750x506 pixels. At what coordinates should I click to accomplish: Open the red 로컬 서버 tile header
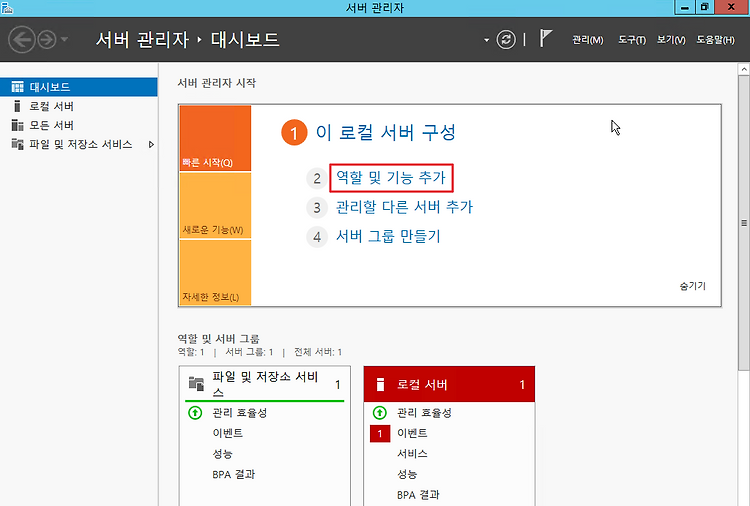point(449,384)
